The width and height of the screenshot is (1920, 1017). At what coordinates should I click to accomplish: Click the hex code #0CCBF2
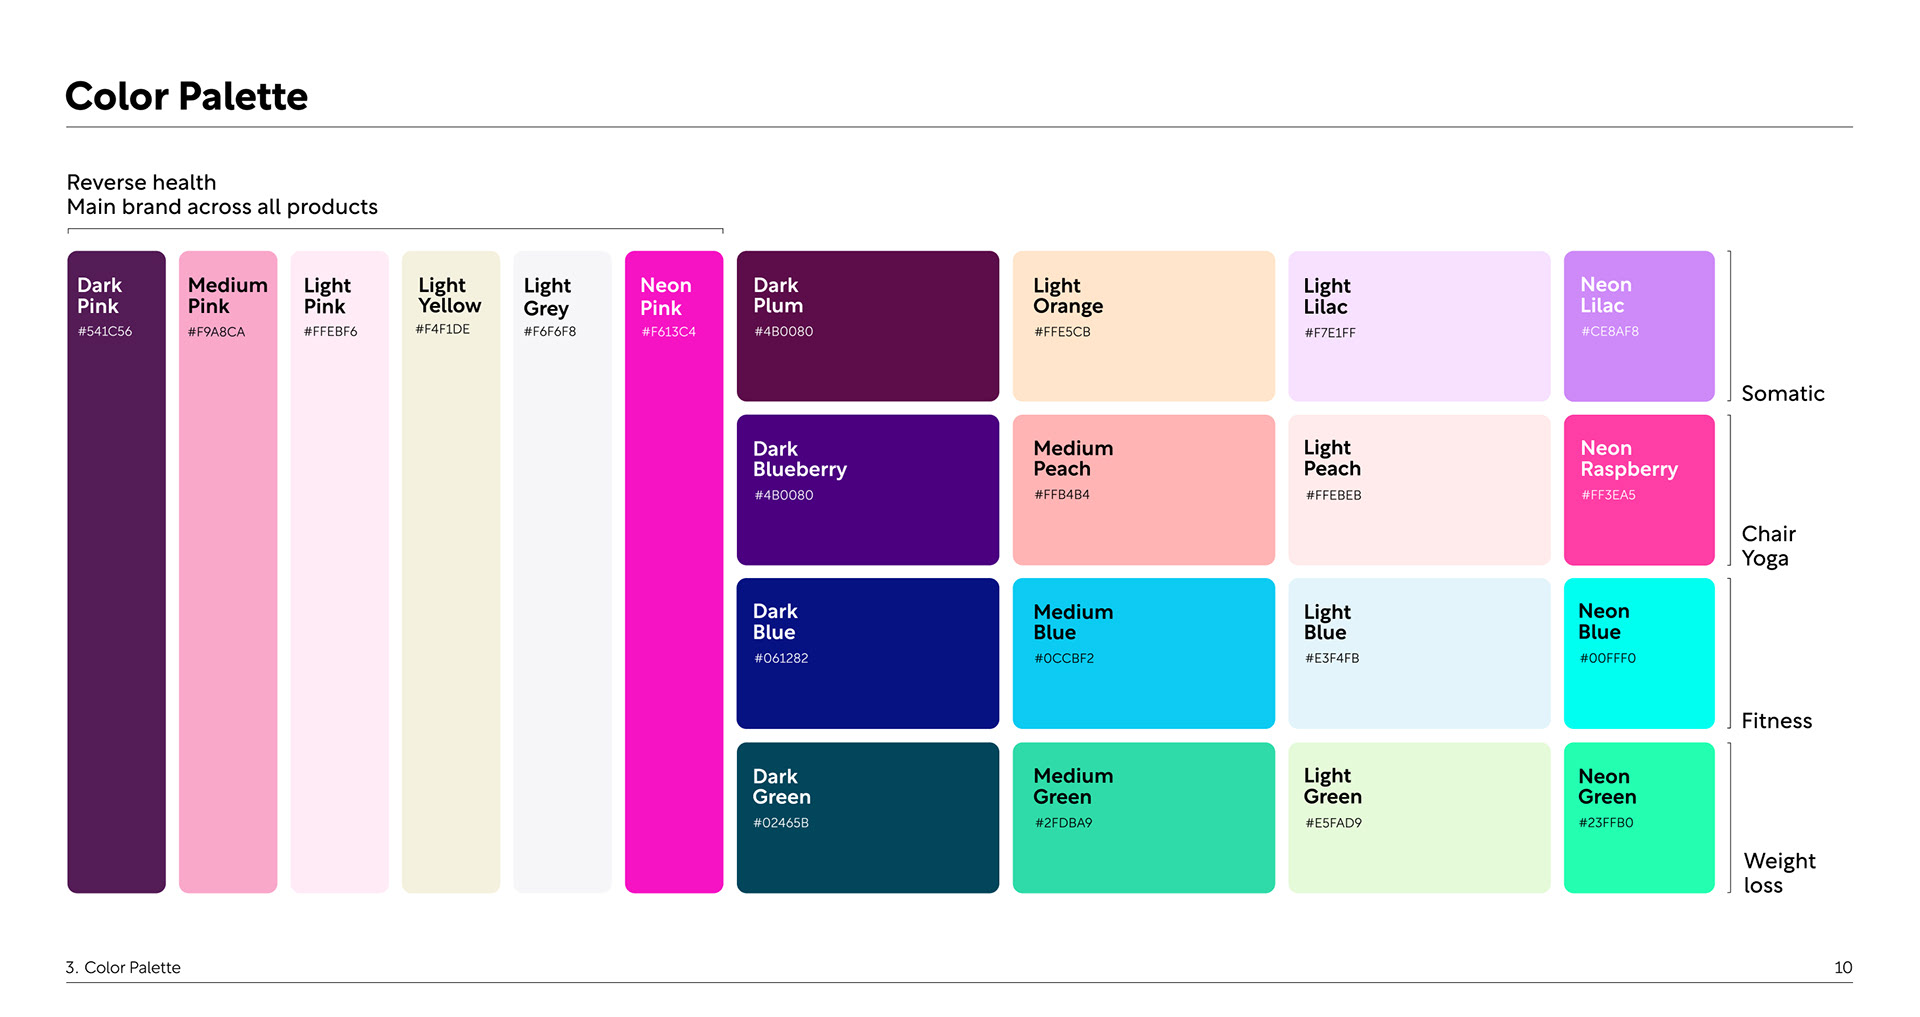[1064, 658]
